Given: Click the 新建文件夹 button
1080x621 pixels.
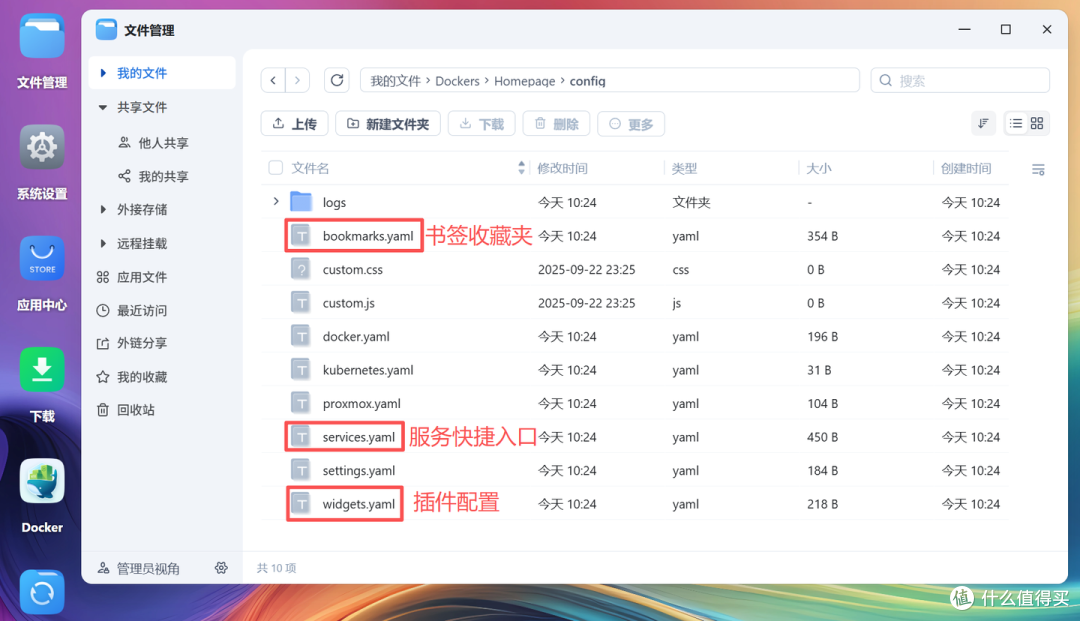Looking at the screenshot, I should [x=388, y=124].
